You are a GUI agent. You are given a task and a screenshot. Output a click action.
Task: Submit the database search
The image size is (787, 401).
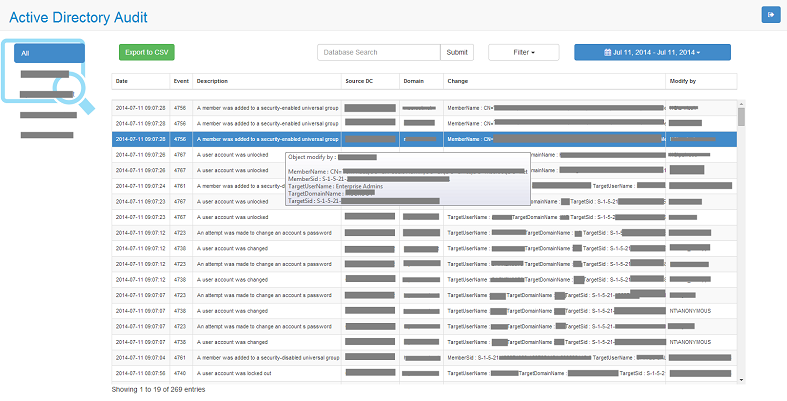(457, 52)
